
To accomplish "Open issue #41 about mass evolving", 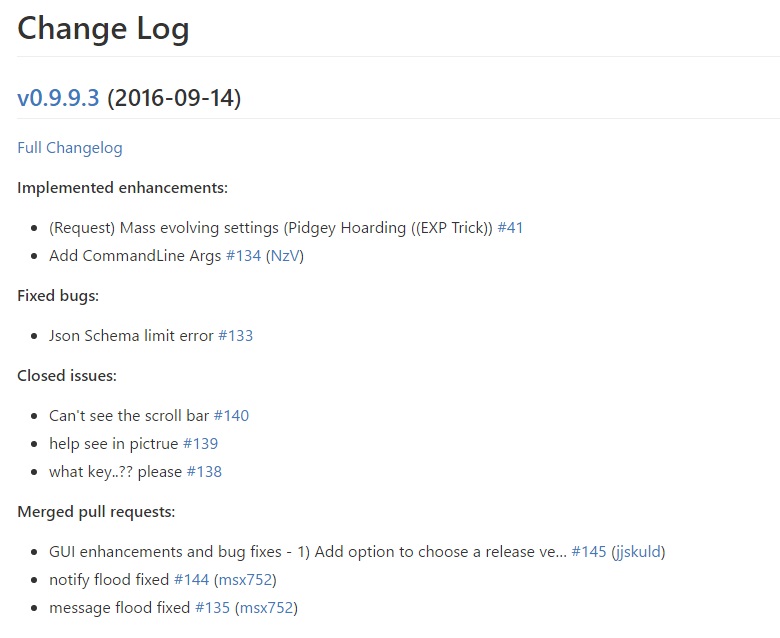I will (510, 228).
